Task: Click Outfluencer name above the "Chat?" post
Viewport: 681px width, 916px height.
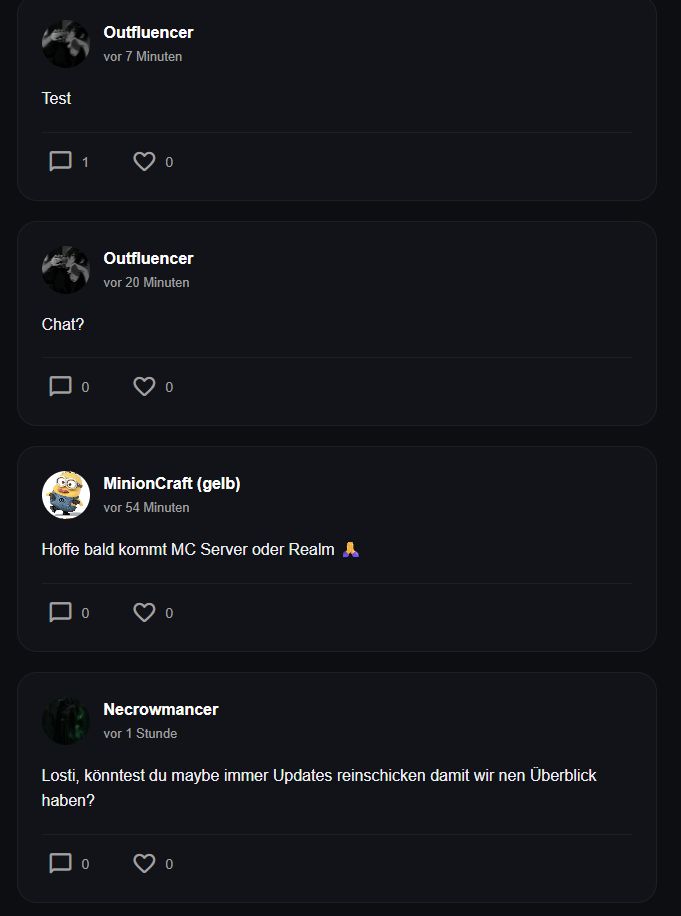Action: pos(148,258)
